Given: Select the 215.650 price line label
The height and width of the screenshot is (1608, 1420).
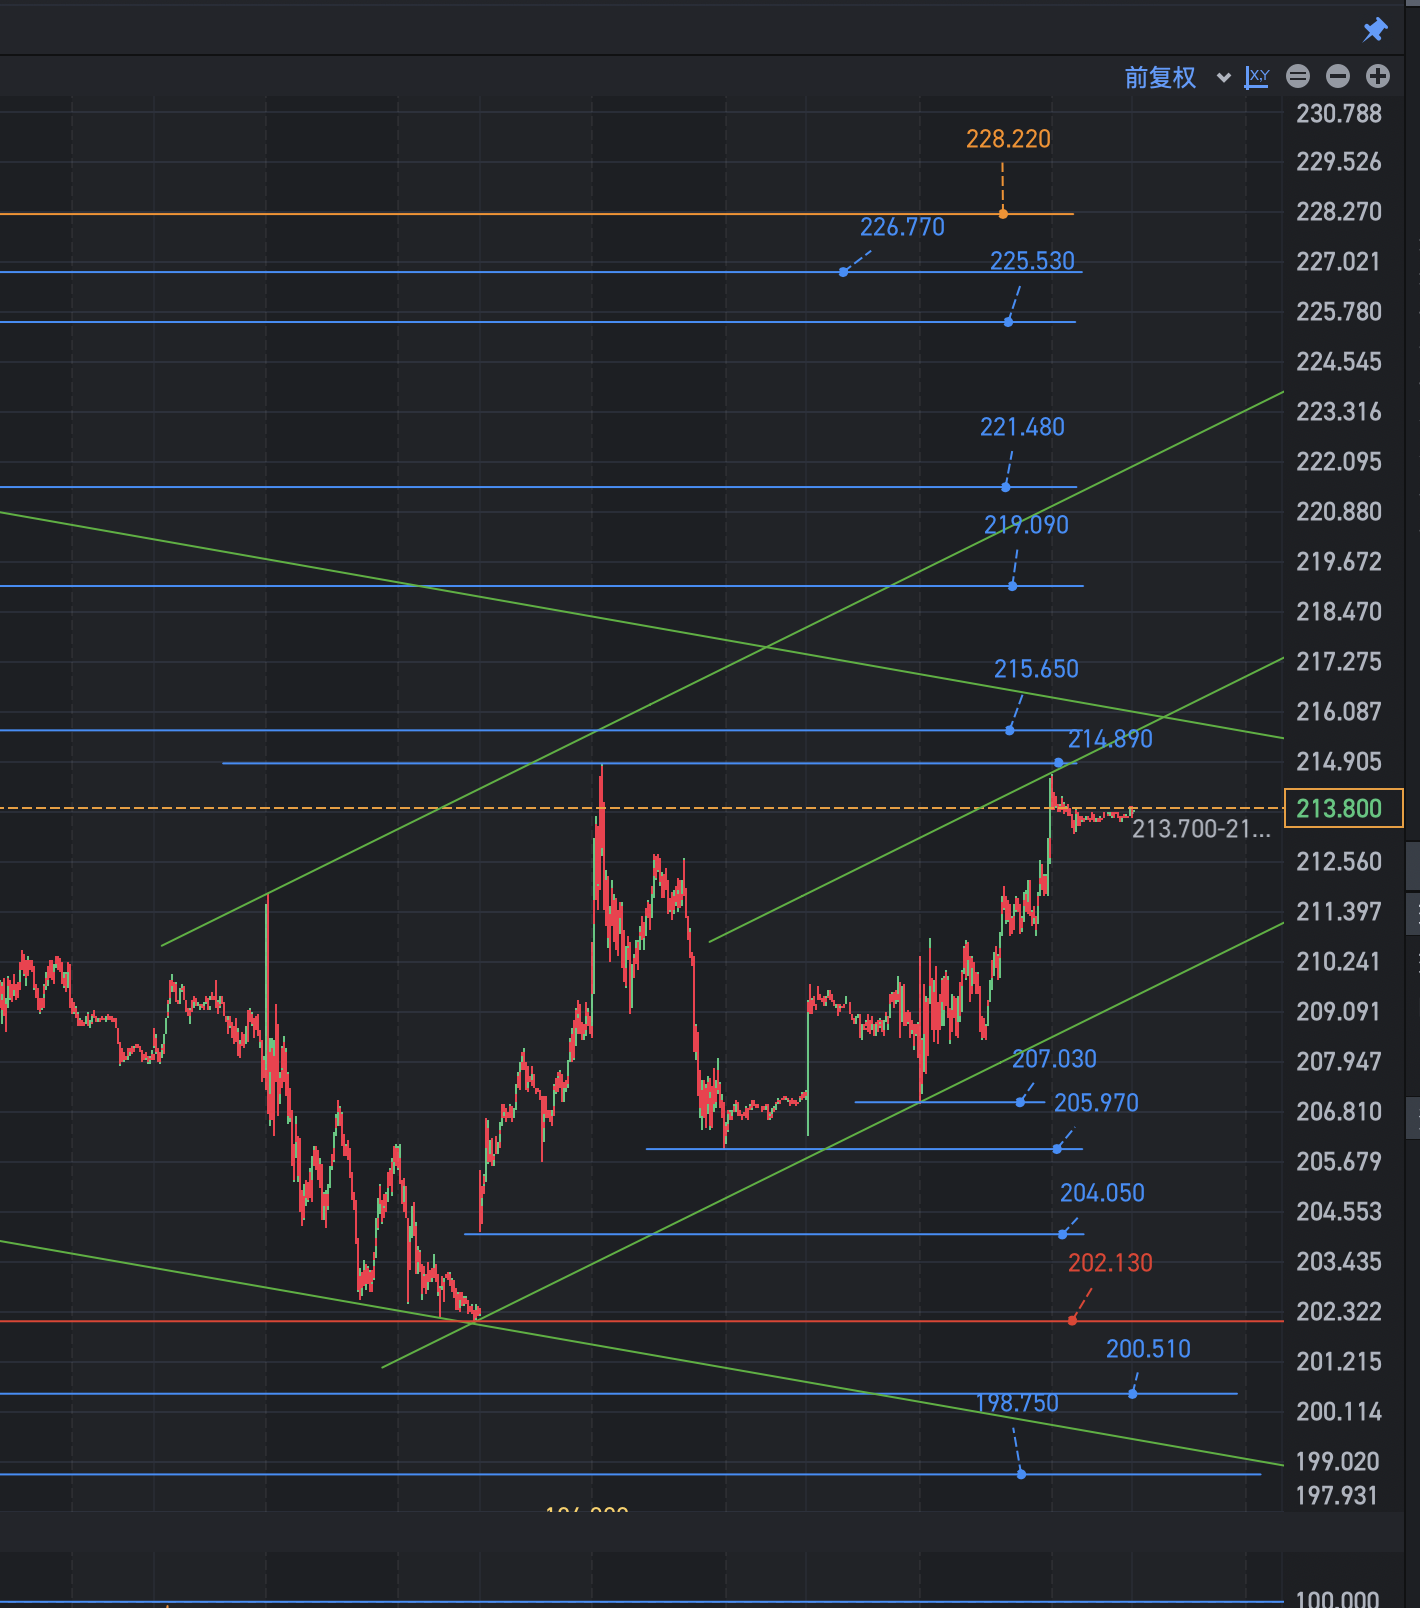Looking at the screenshot, I should point(1036,669).
